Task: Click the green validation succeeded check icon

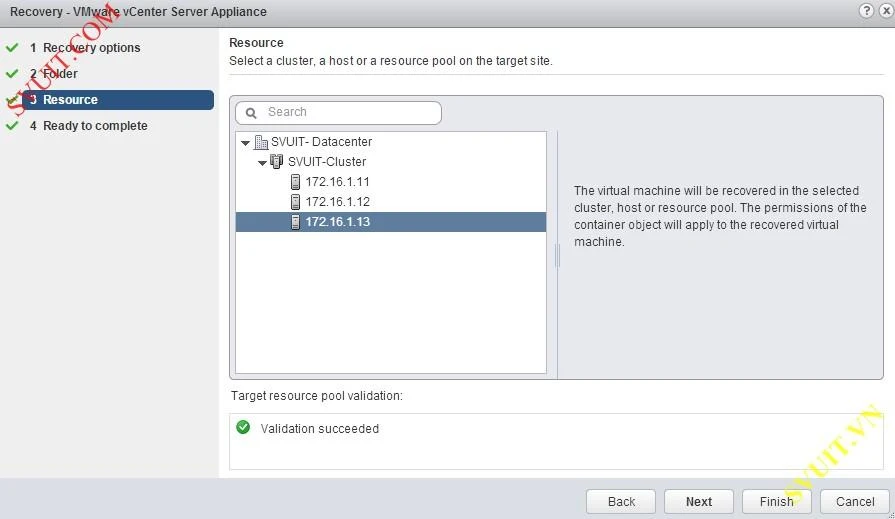Action: pos(243,427)
